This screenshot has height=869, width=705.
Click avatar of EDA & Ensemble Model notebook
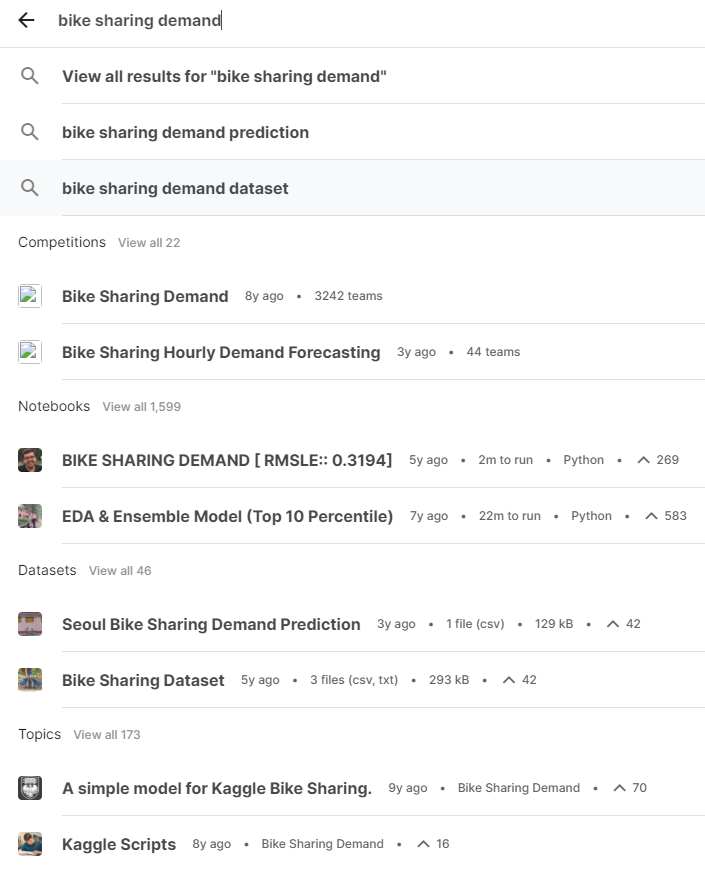30,516
